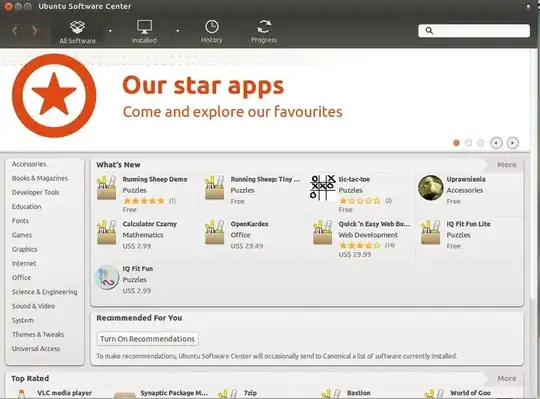Open Themes & Tweaks category
Image resolution: width=540 pixels, height=399 pixels.
(38, 334)
